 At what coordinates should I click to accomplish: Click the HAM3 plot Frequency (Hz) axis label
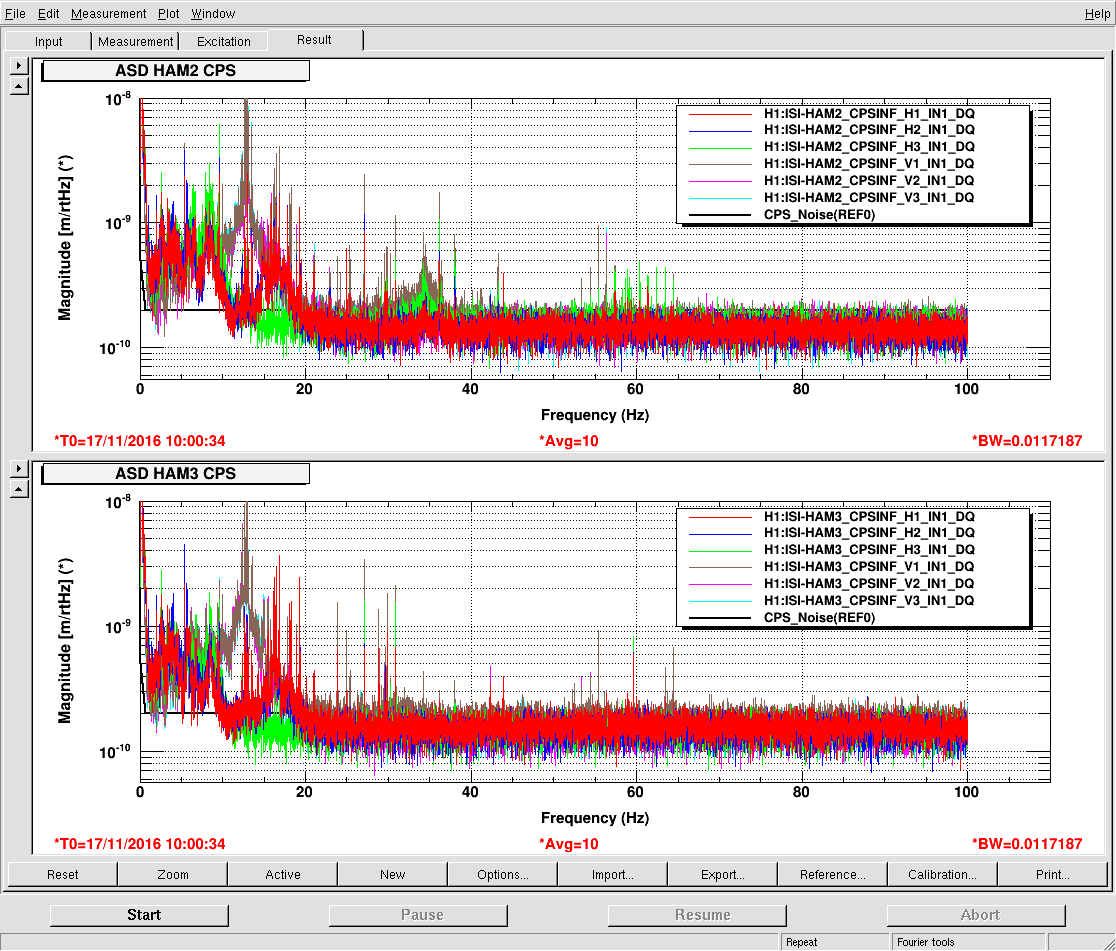click(595, 818)
